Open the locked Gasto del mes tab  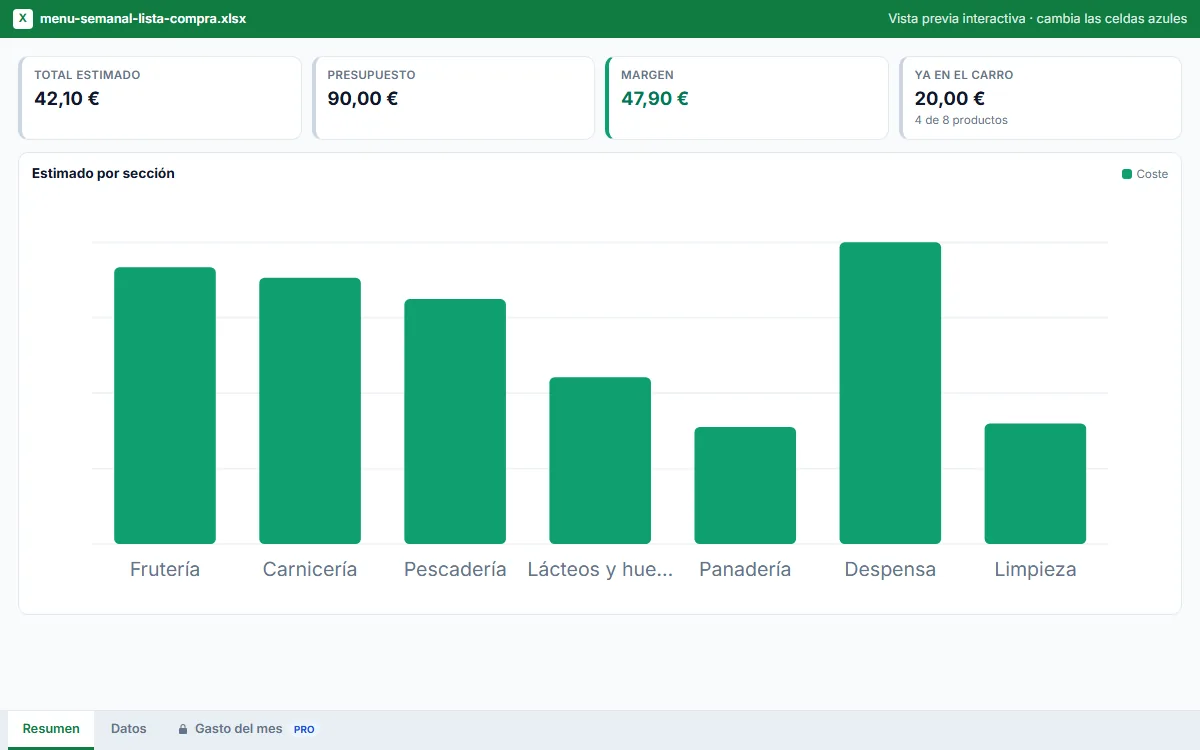(x=246, y=729)
